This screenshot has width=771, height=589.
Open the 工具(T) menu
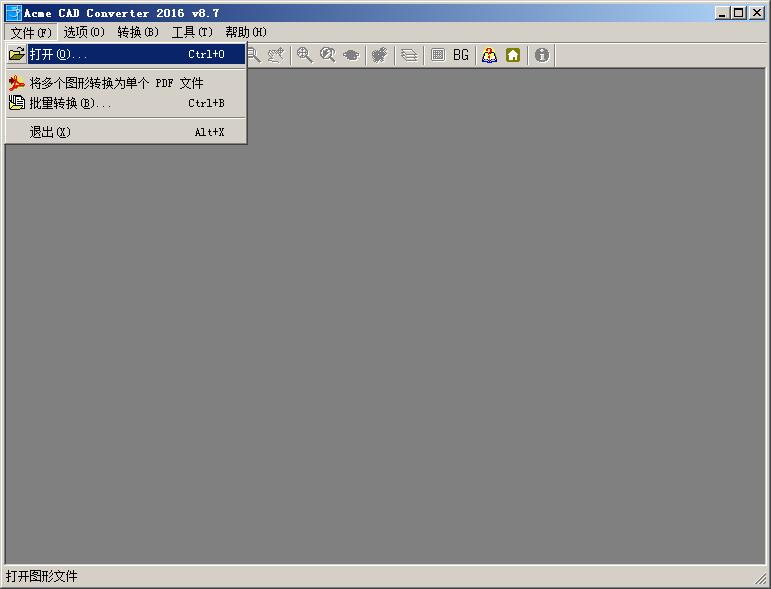[x=192, y=32]
